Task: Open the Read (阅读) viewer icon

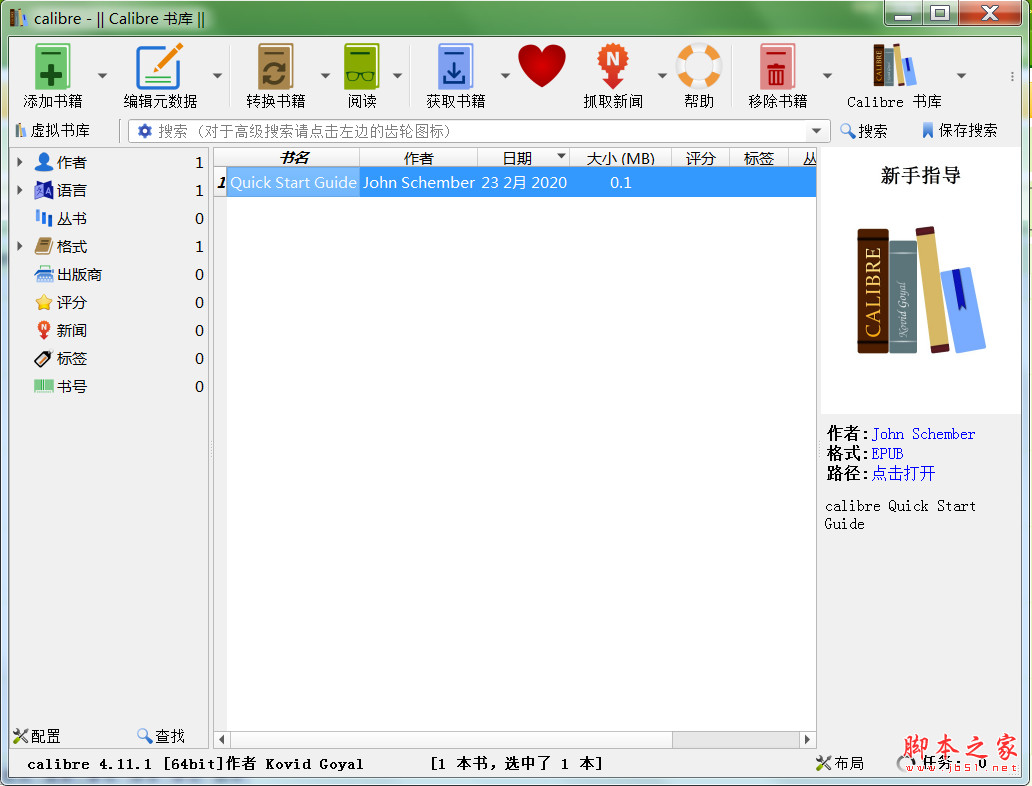Action: 361,66
